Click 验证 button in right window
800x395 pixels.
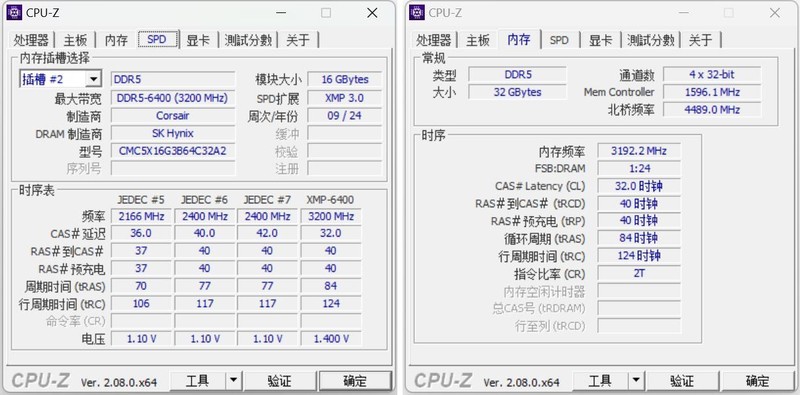pyautogui.click(x=683, y=381)
